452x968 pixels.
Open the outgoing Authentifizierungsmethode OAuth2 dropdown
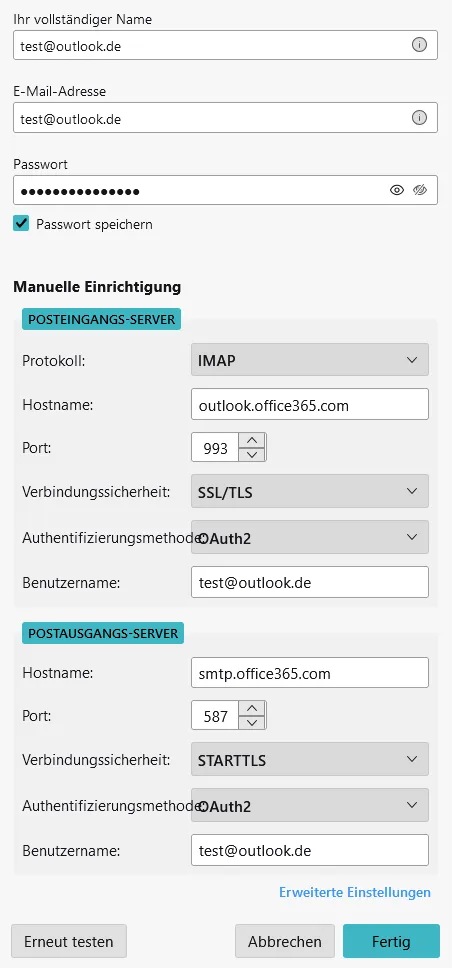310,805
